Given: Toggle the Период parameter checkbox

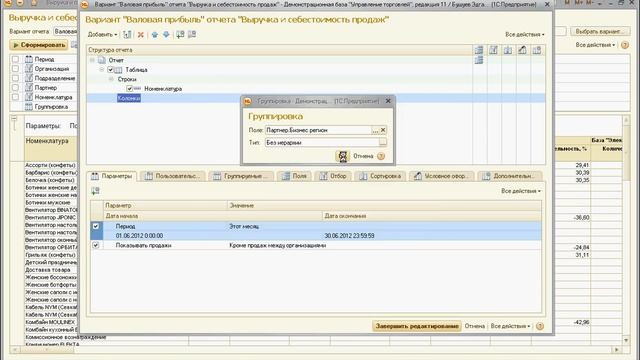Looking at the screenshot, I should point(96,226).
